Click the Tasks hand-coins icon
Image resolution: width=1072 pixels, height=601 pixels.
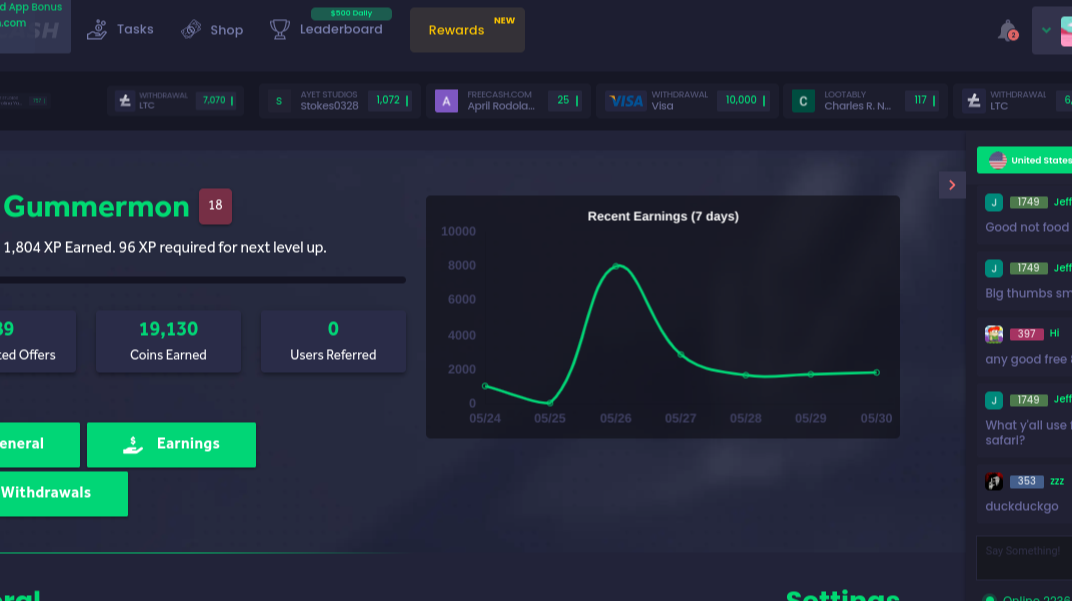pyautogui.click(x=97, y=29)
